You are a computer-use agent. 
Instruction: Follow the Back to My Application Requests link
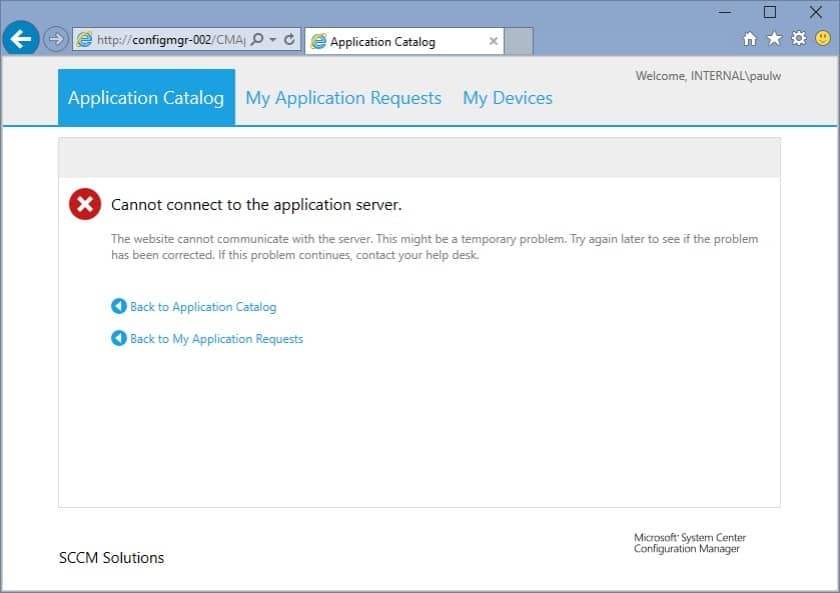click(215, 339)
